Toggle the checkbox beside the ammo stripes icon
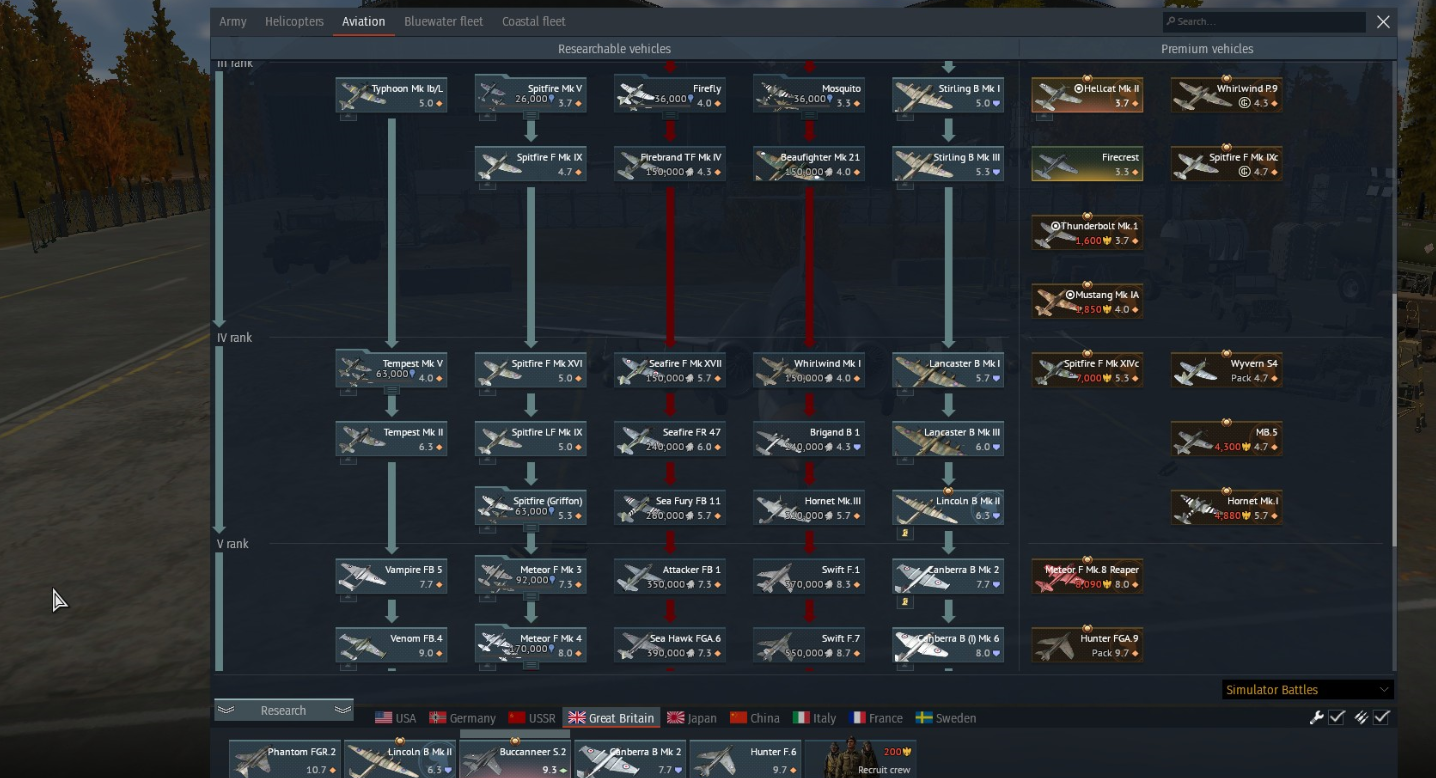This screenshot has width=1436, height=778. coord(1381,717)
